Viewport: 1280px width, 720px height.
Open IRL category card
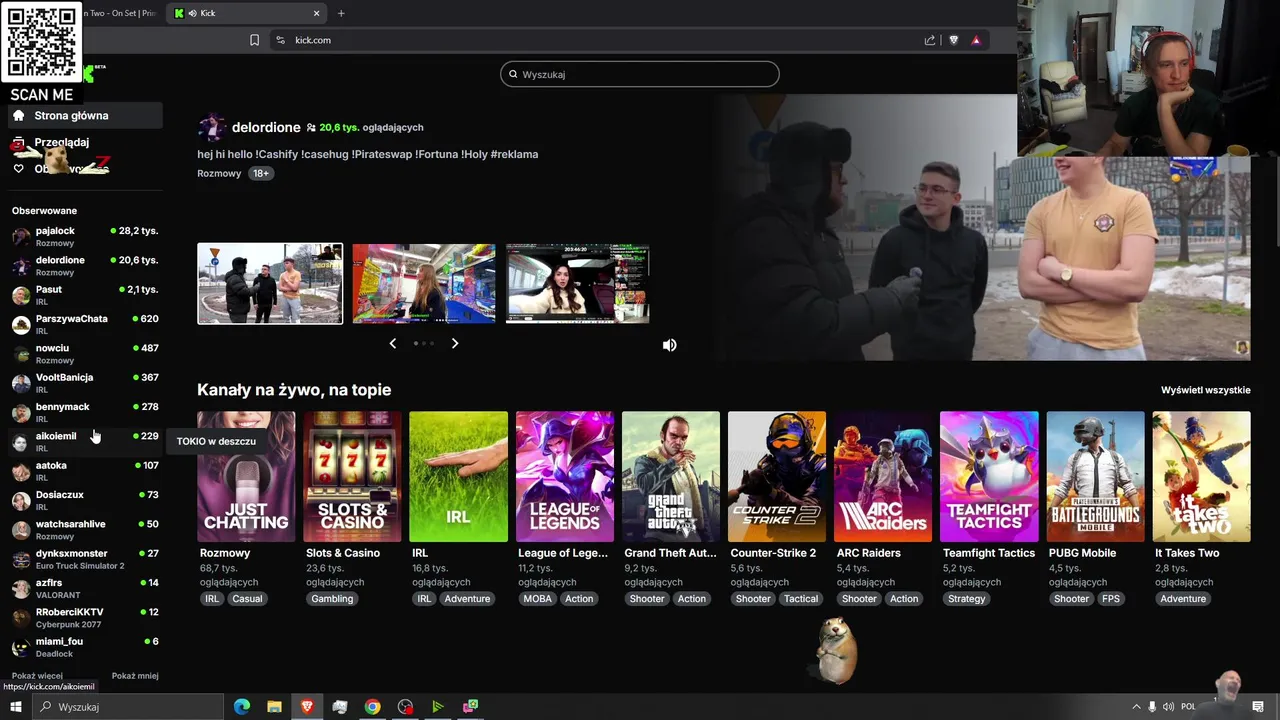pyautogui.click(x=458, y=477)
